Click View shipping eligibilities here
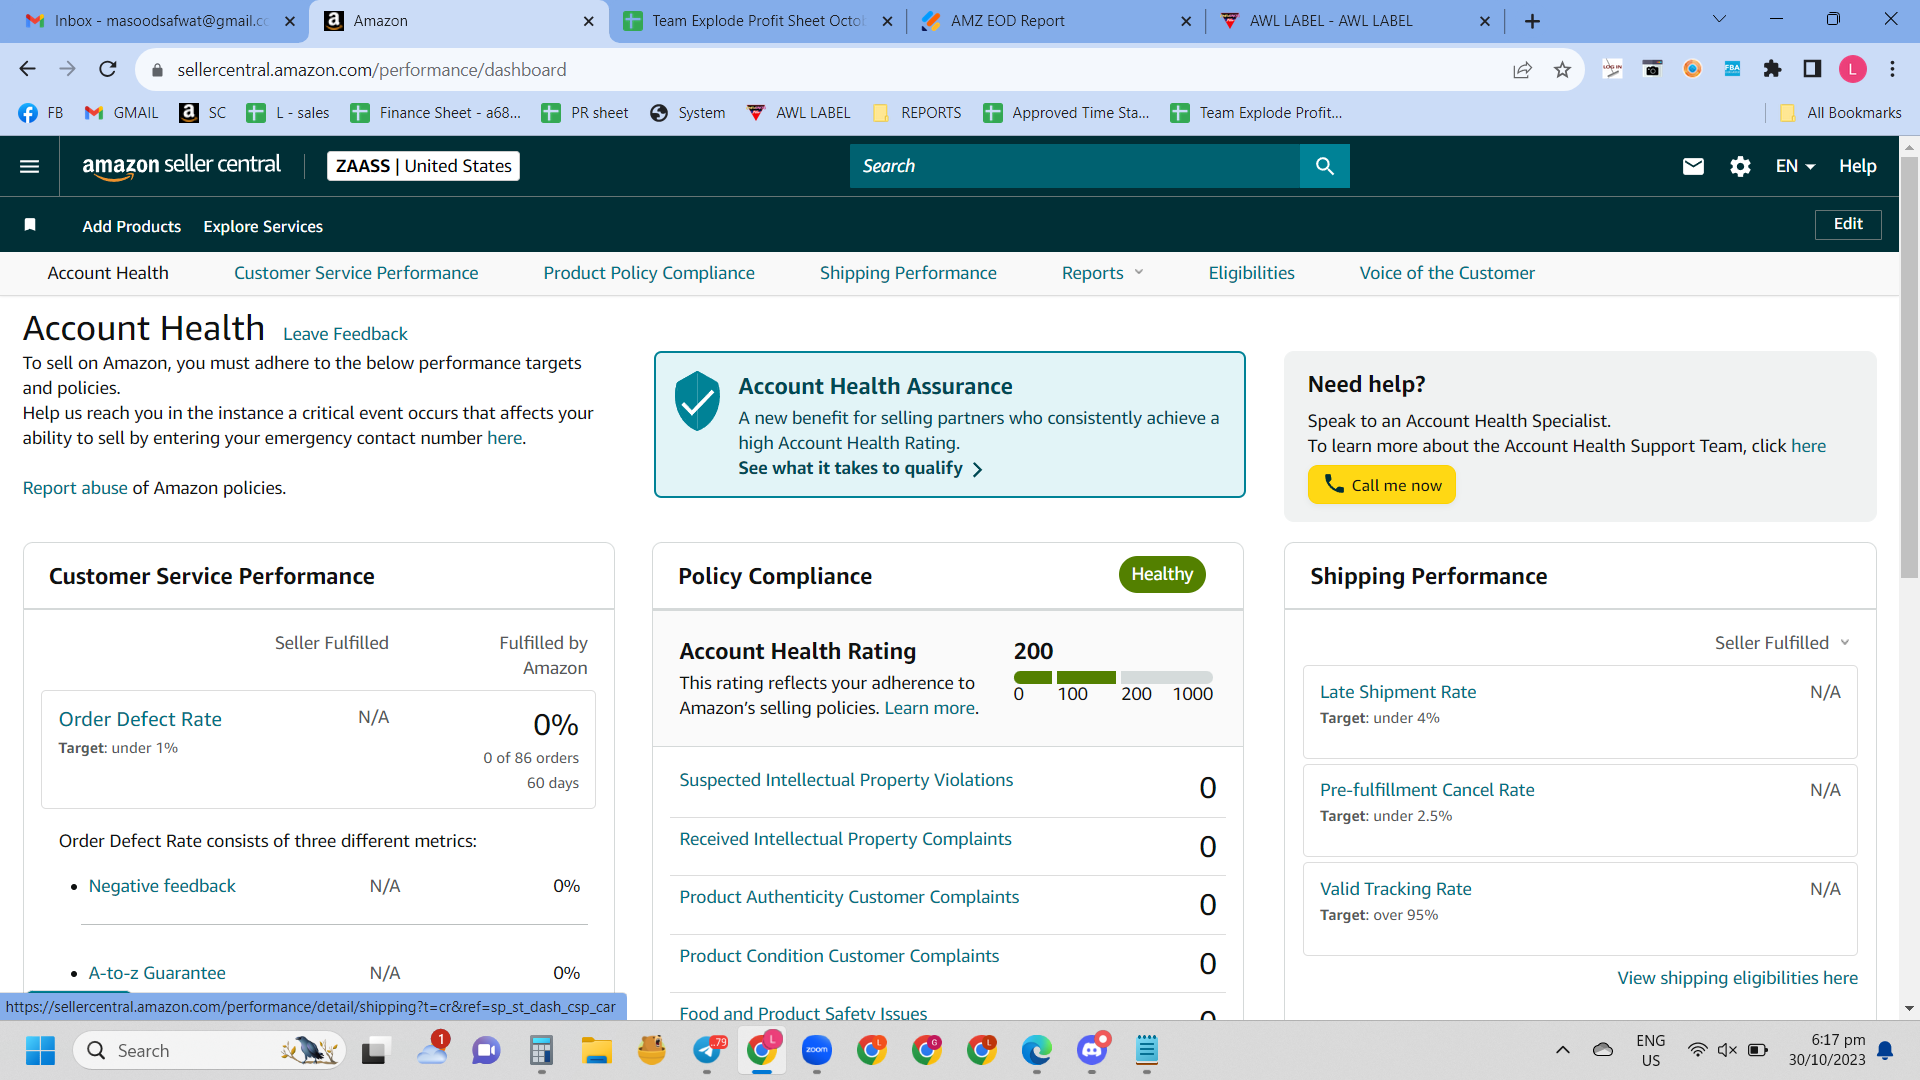The width and height of the screenshot is (1920, 1080). 1737,978
